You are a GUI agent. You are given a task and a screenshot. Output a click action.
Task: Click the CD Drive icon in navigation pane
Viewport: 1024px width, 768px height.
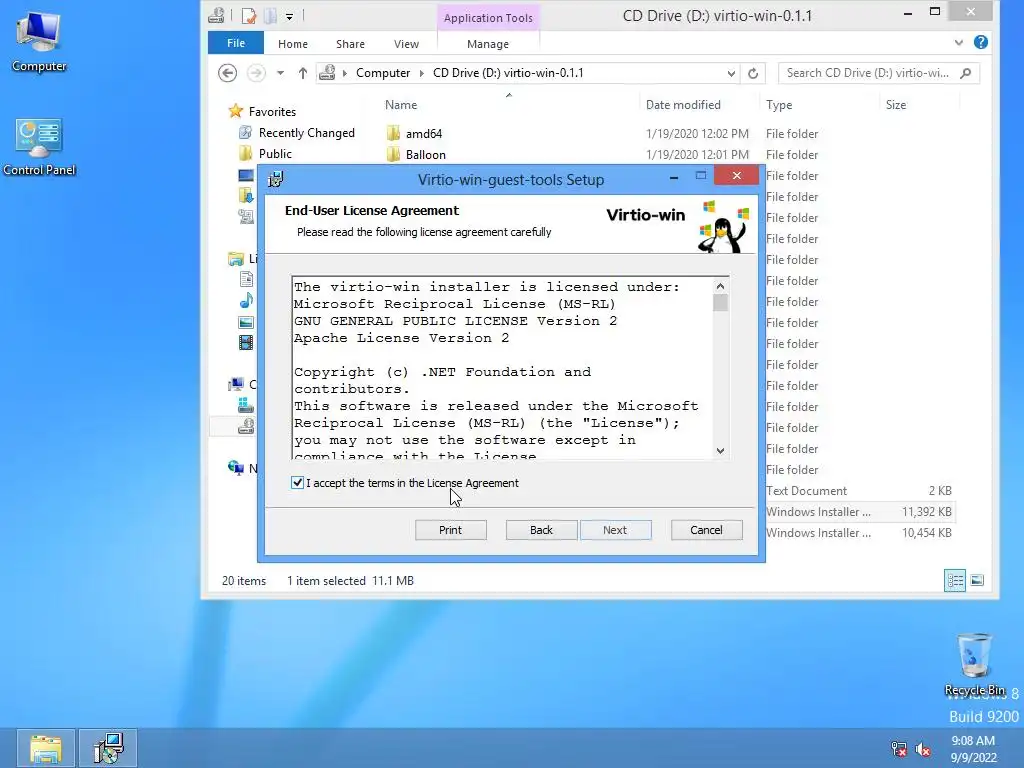click(x=246, y=426)
